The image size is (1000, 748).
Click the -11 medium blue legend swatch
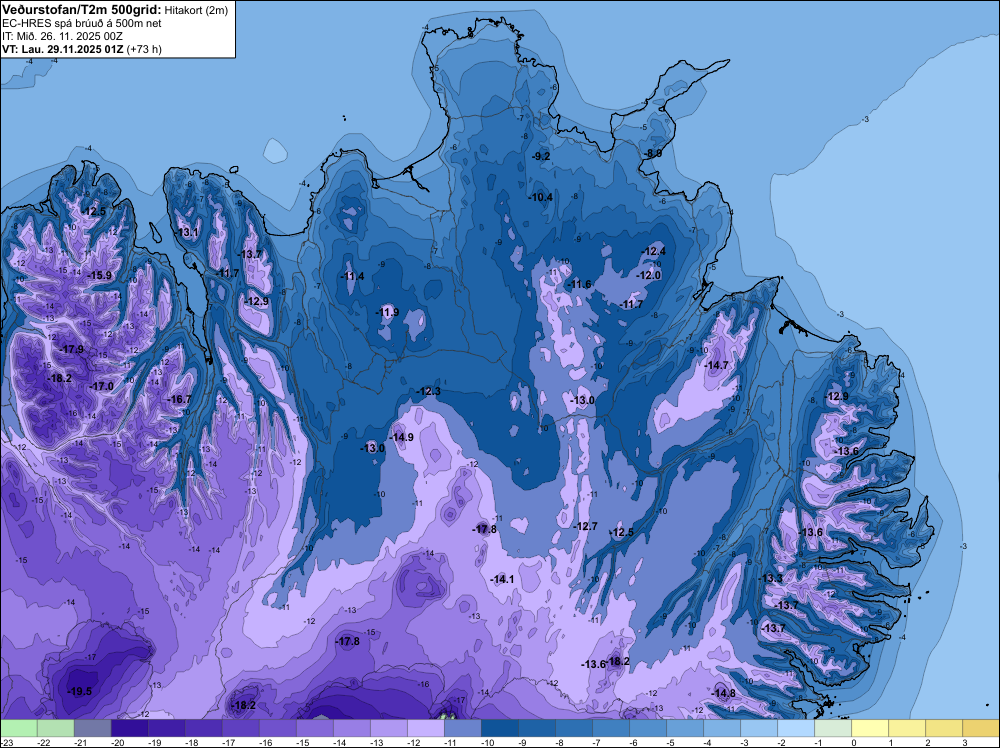[463, 728]
